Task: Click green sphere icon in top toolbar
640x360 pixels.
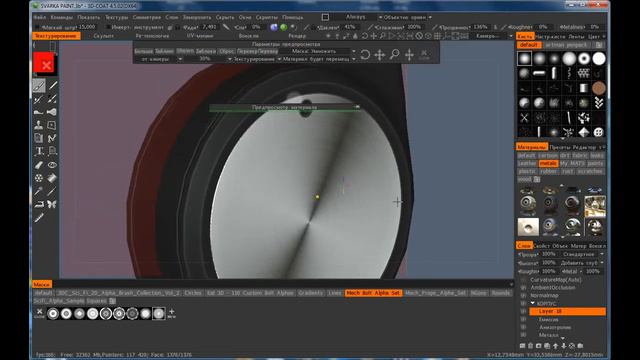Action: pos(283,27)
